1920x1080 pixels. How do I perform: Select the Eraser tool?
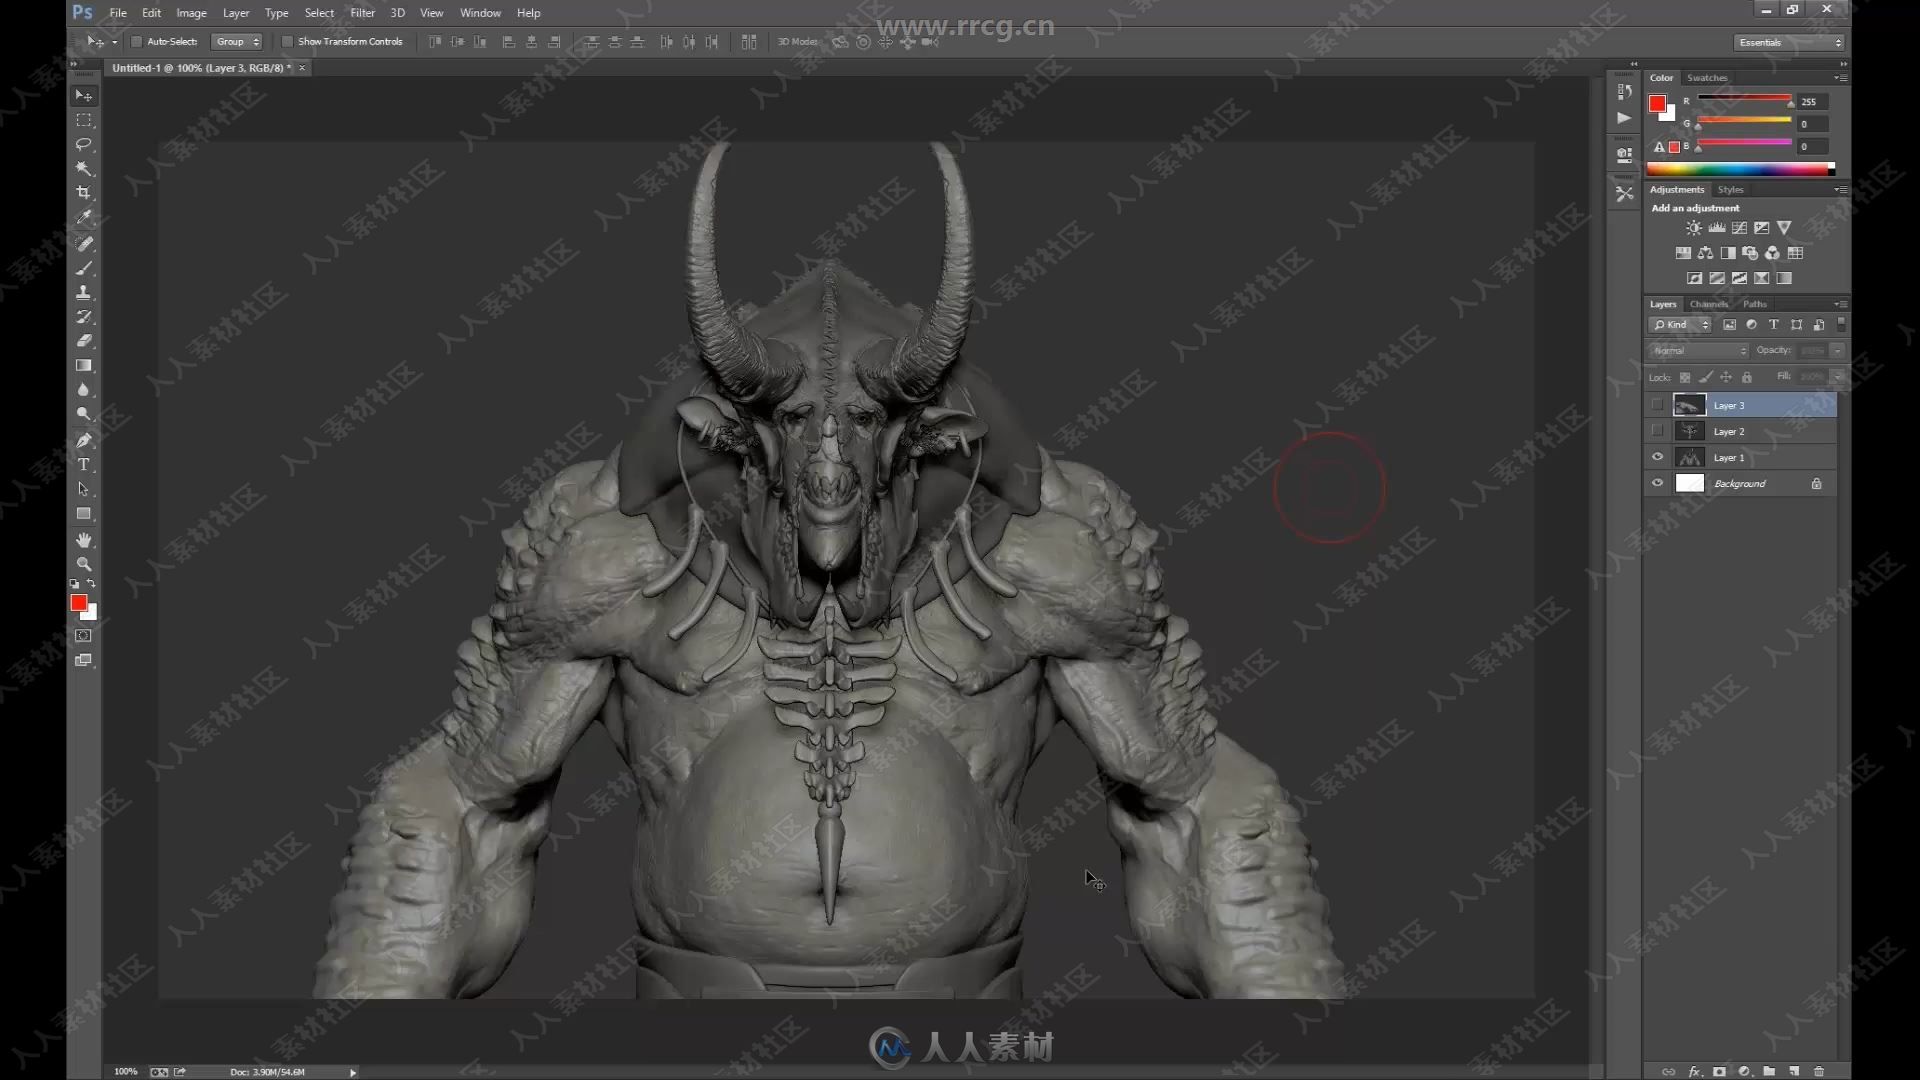tap(84, 341)
